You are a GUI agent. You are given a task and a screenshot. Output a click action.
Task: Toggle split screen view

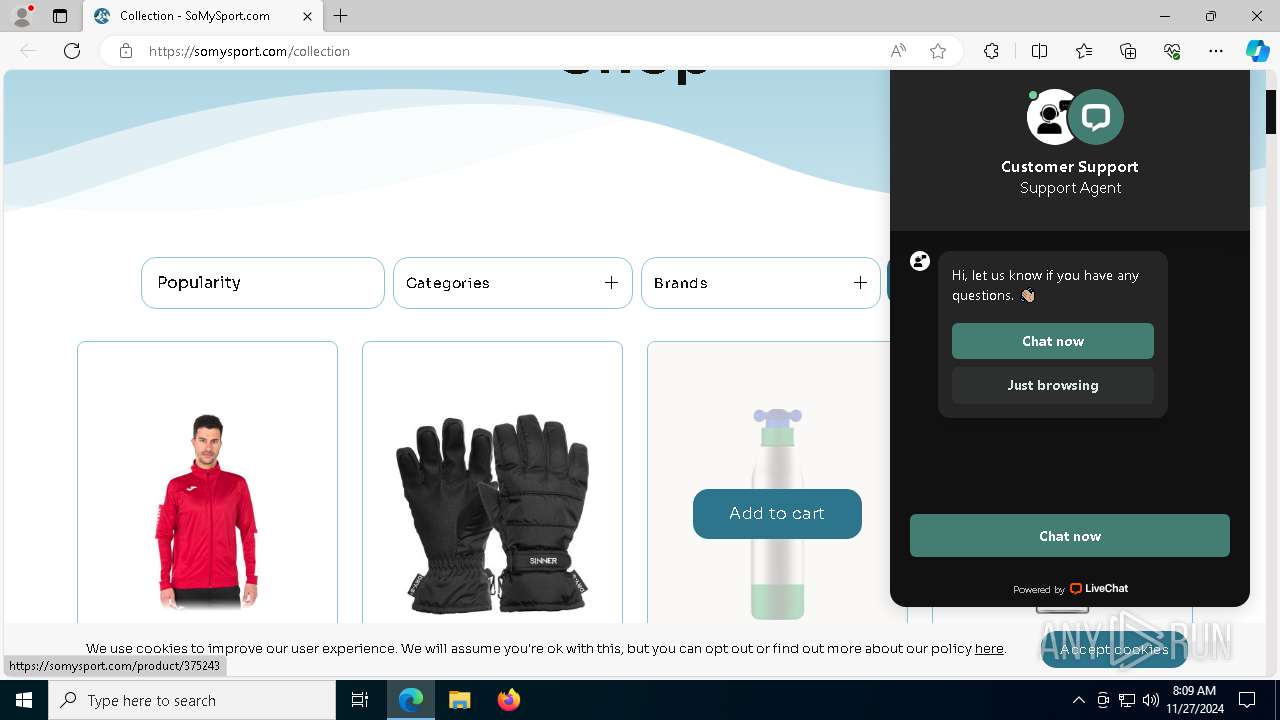coord(1039,51)
